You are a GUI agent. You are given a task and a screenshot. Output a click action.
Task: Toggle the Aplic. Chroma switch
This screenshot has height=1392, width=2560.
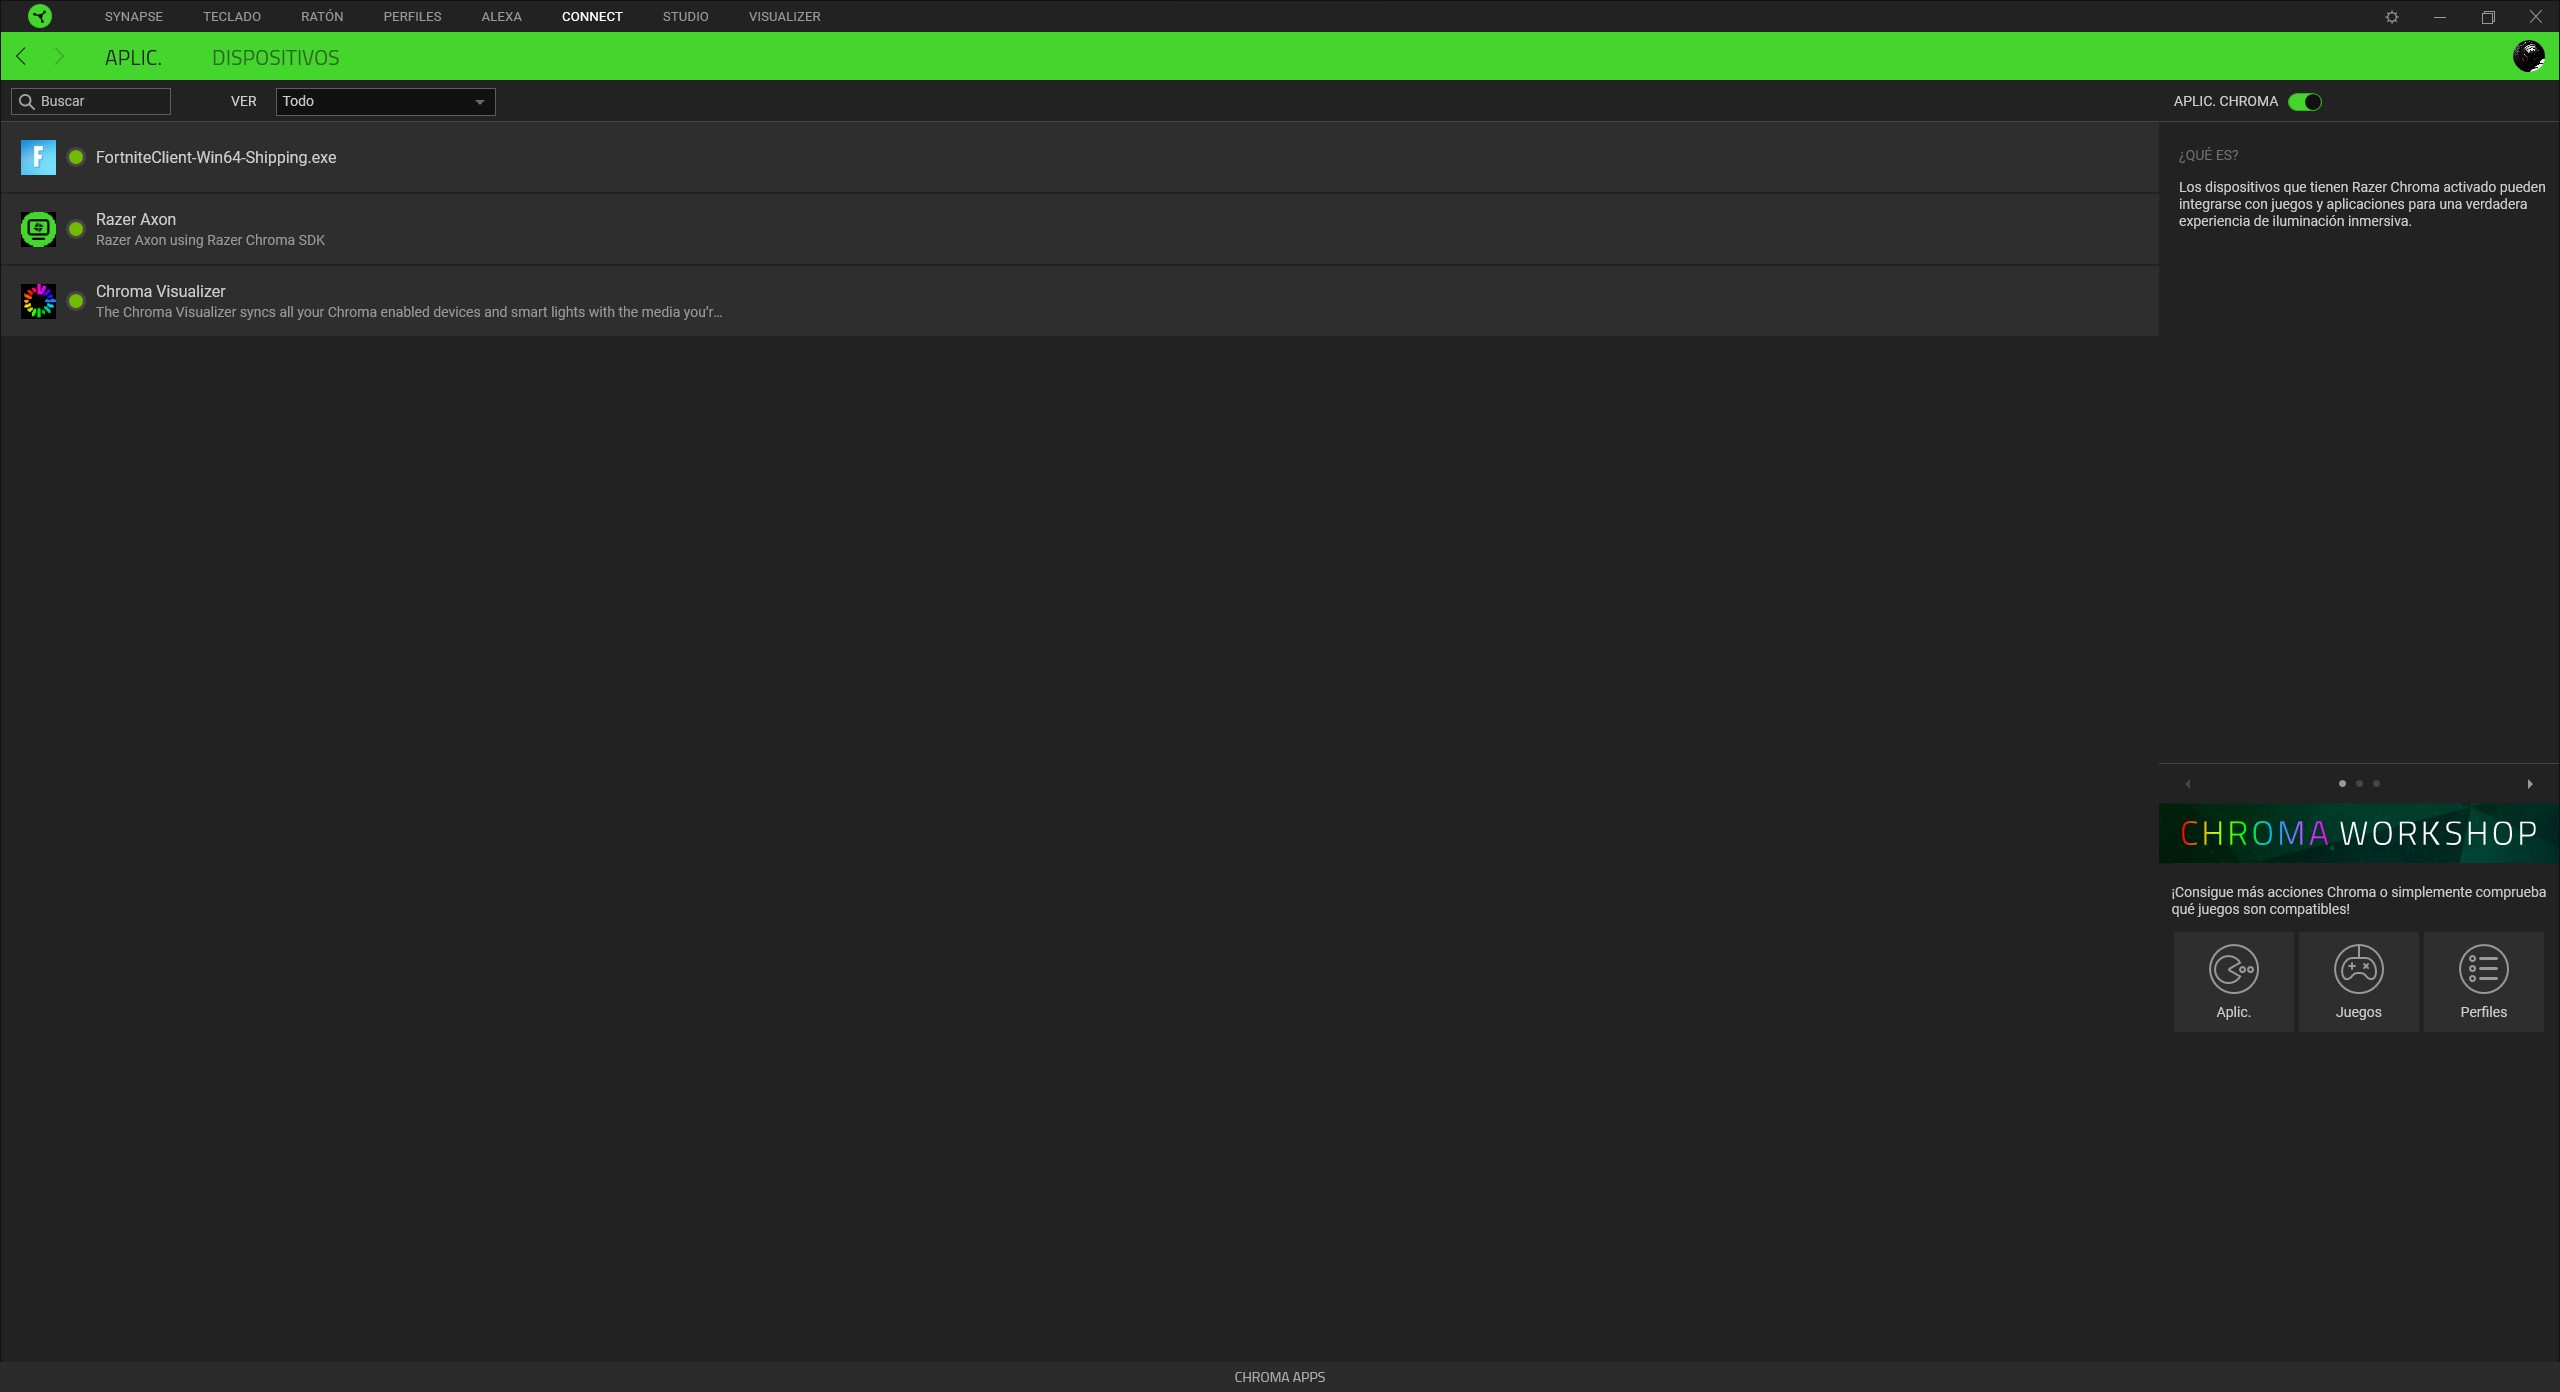coord(2305,101)
